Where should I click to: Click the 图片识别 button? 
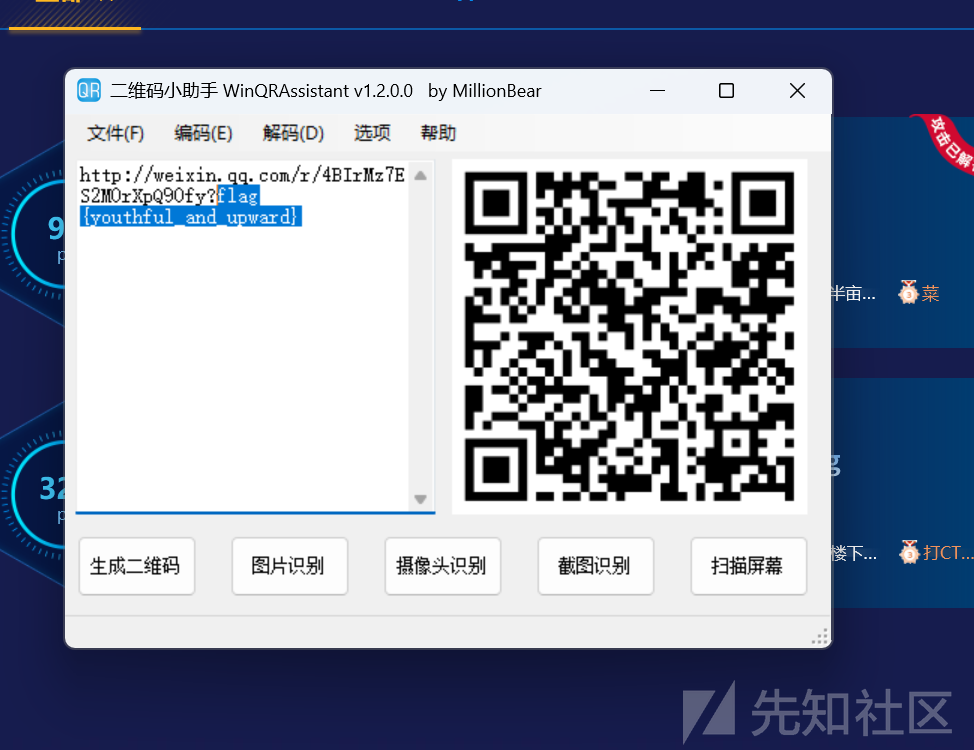coord(289,566)
